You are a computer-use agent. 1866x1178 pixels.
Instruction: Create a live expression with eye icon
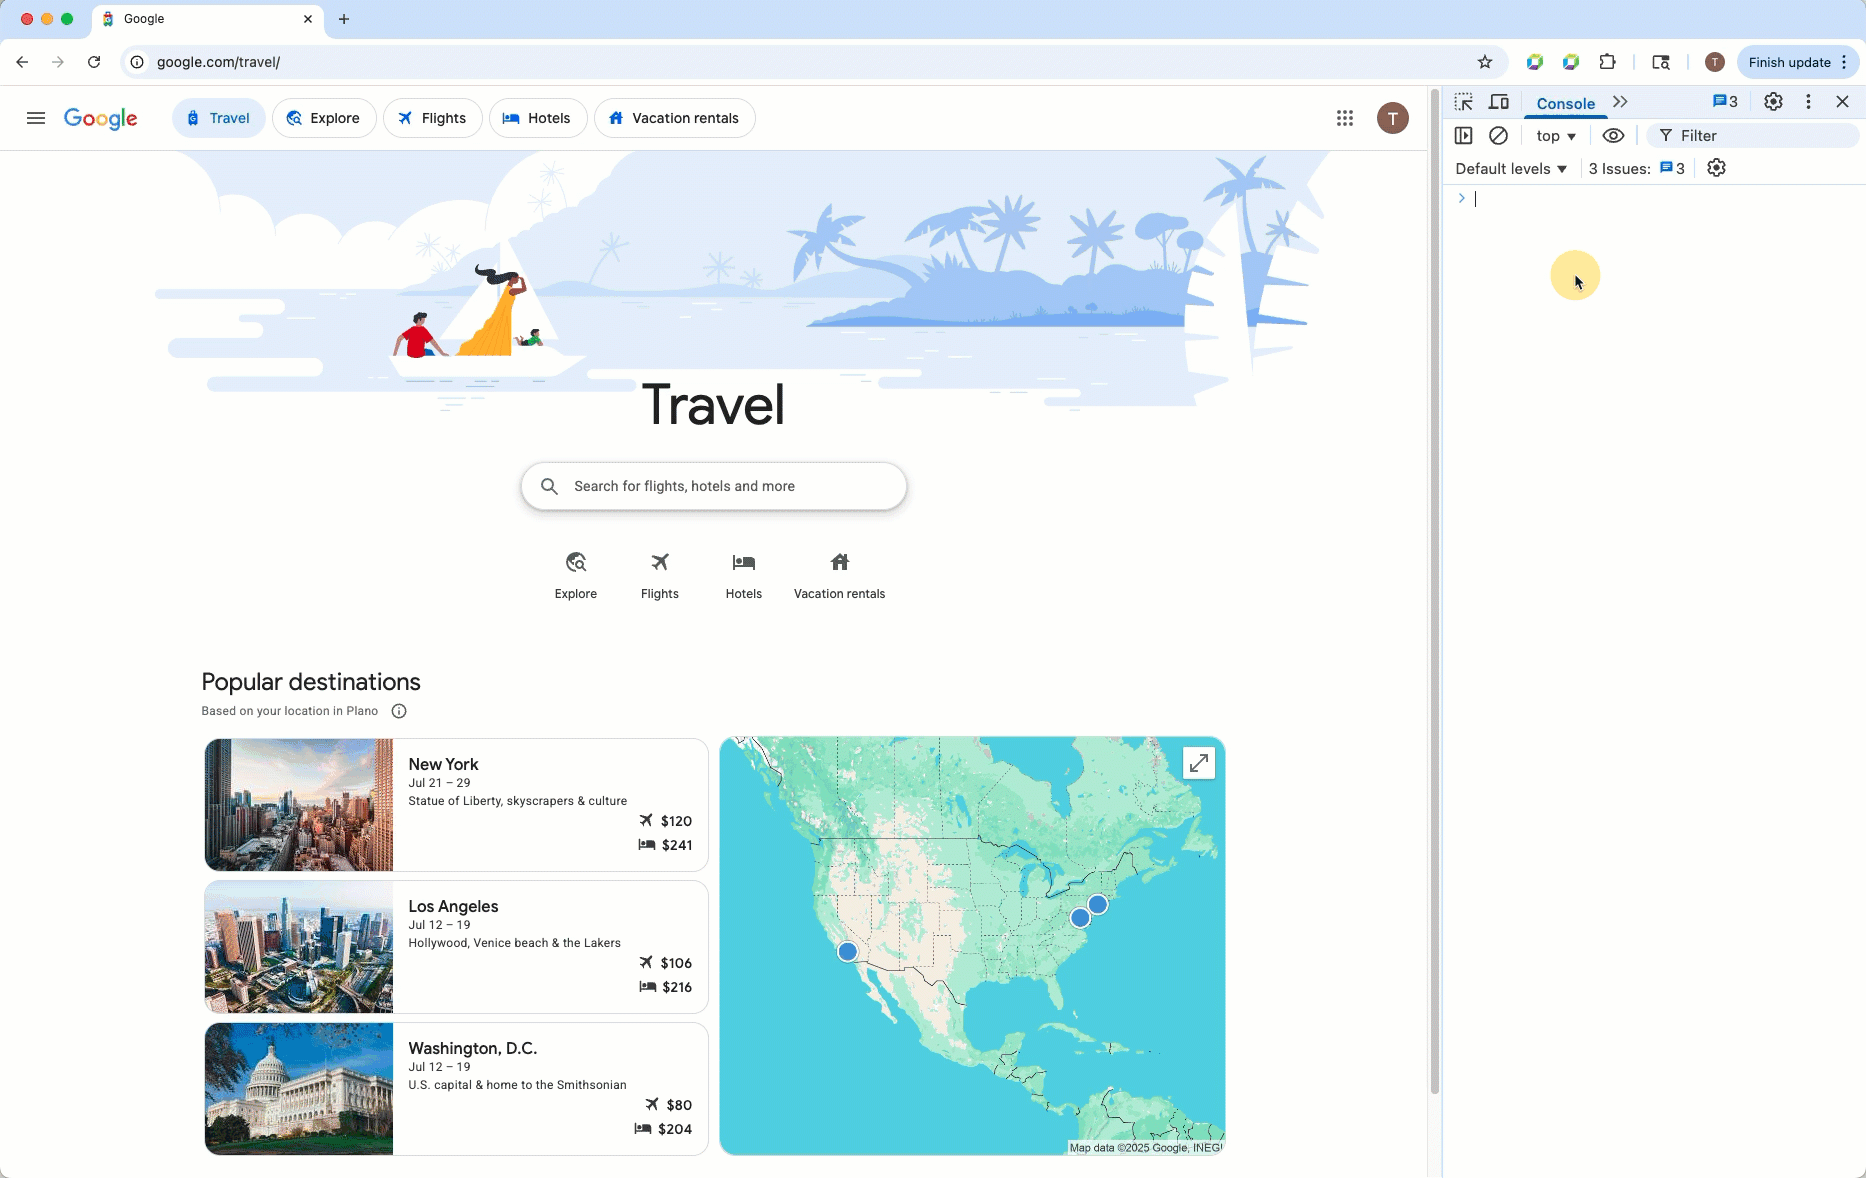(1613, 136)
